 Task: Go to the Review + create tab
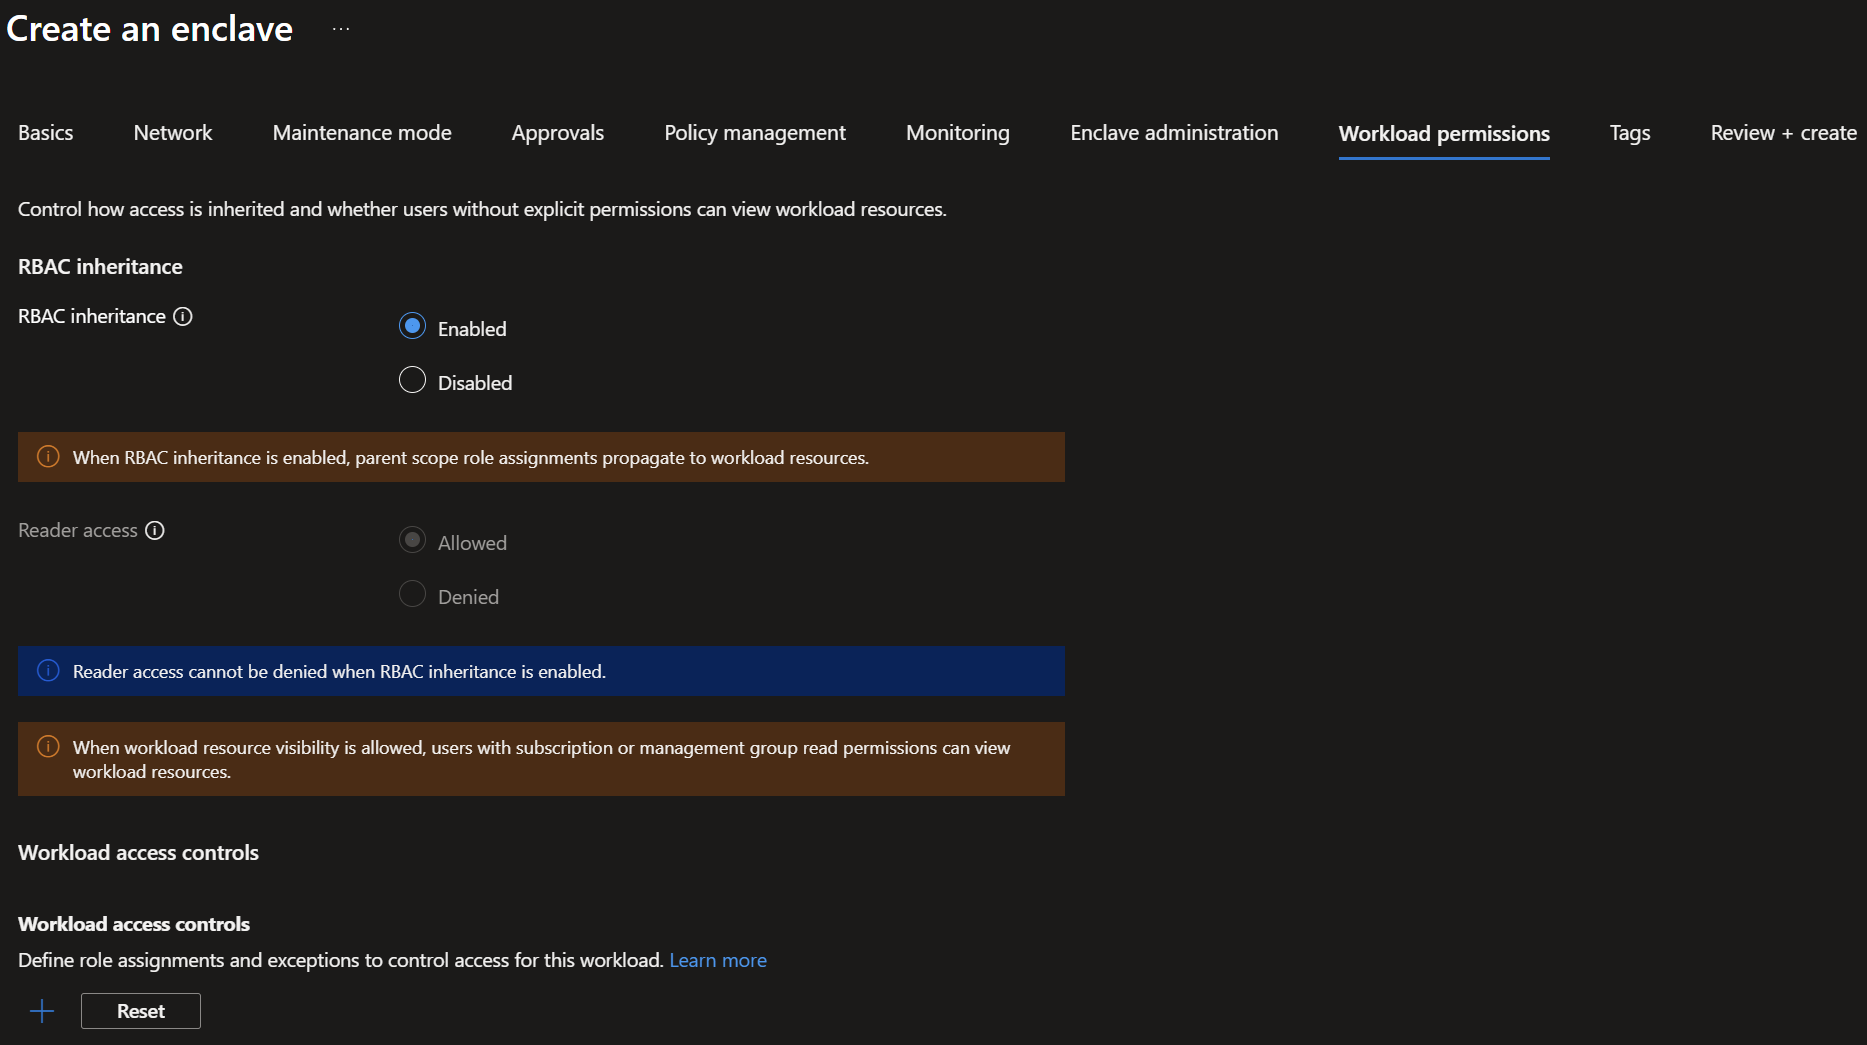1783,133
